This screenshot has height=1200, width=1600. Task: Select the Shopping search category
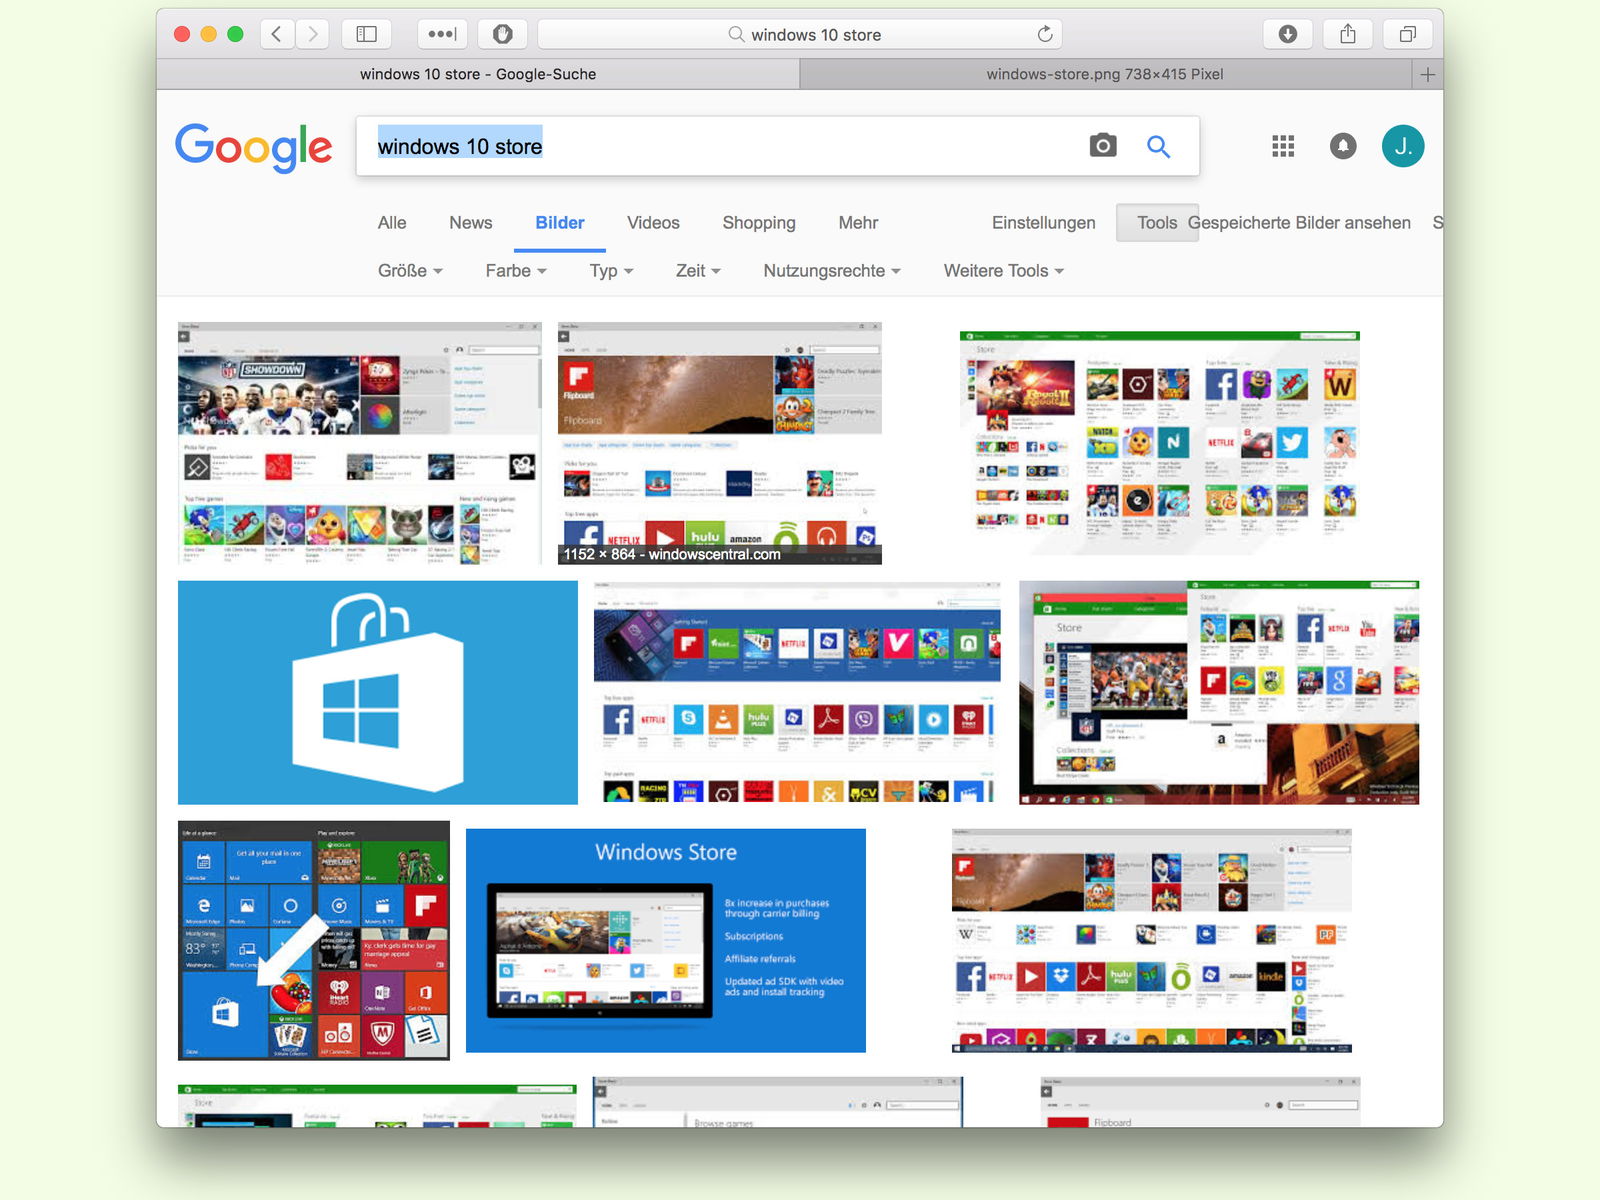759,223
